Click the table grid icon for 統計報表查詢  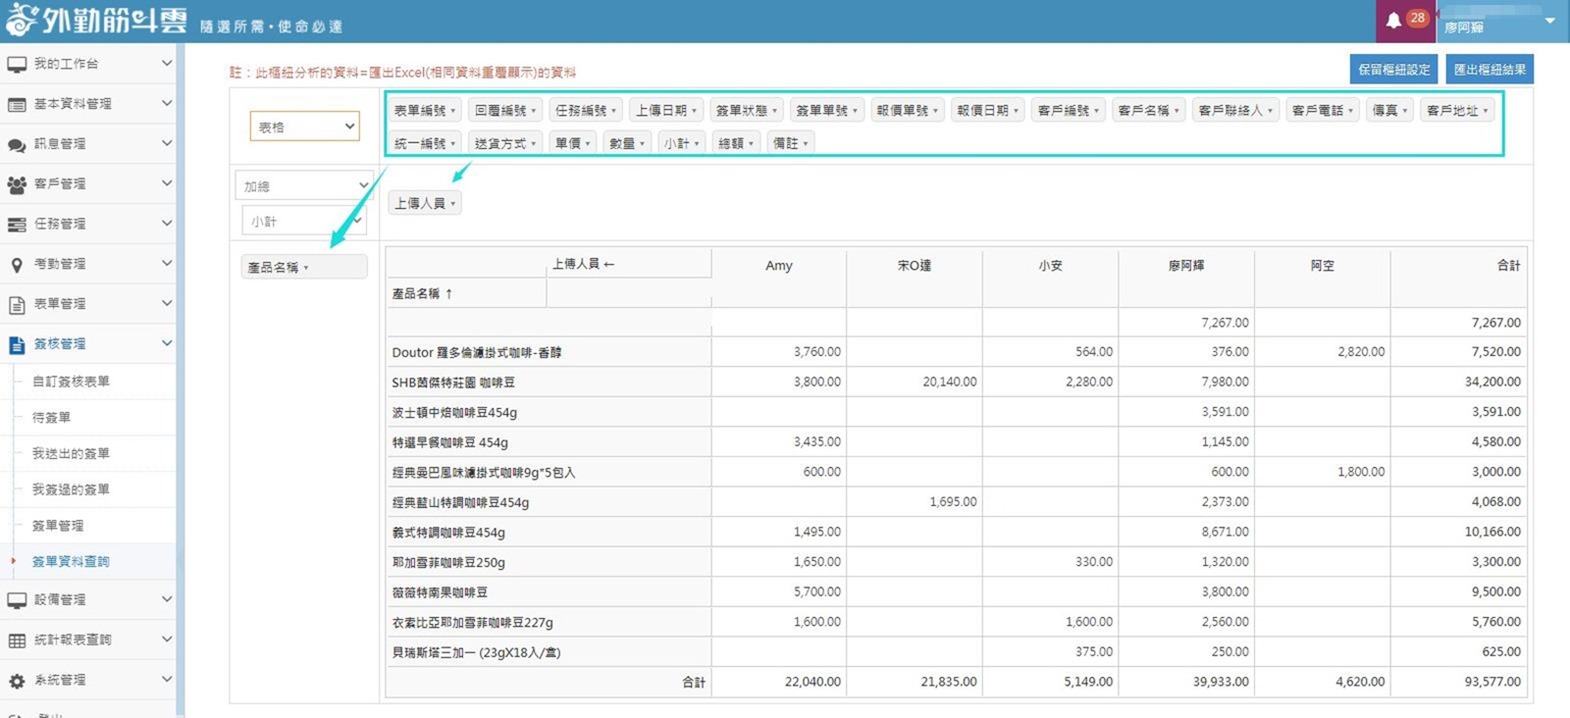pyautogui.click(x=17, y=640)
